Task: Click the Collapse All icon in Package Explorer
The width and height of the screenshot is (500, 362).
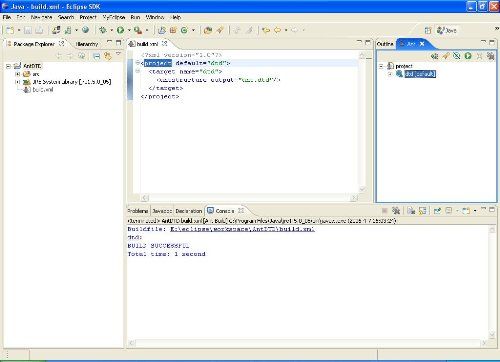Action: pyautogui.click(x=96, y=56)
